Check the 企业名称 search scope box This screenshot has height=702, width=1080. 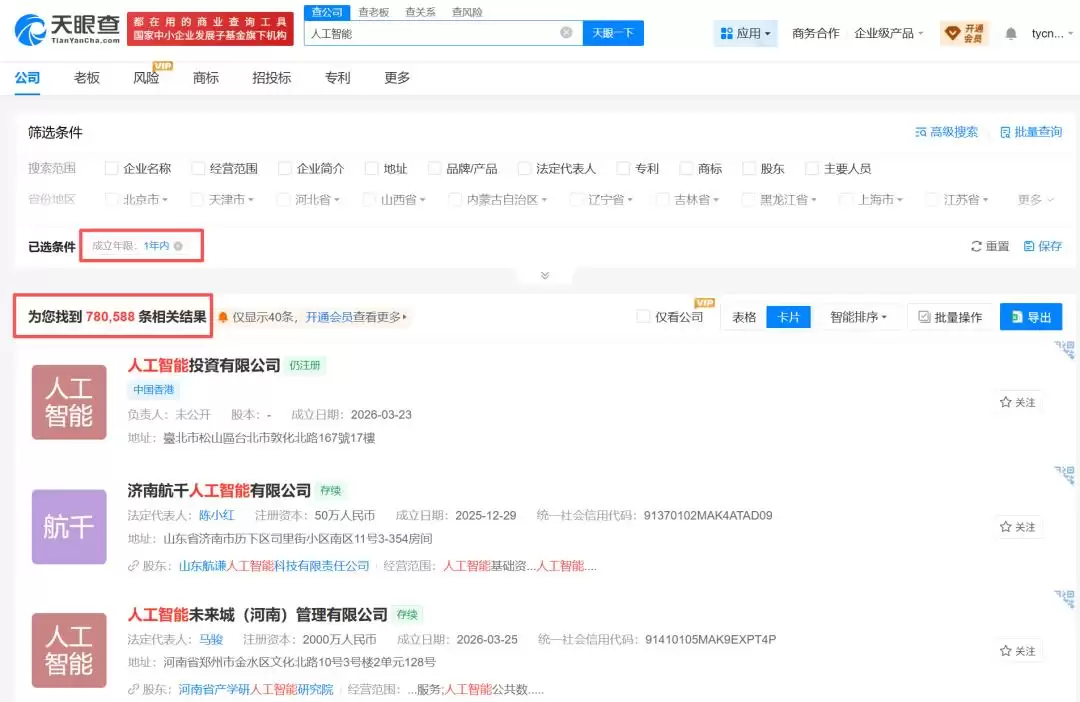[x=111, y=168]
